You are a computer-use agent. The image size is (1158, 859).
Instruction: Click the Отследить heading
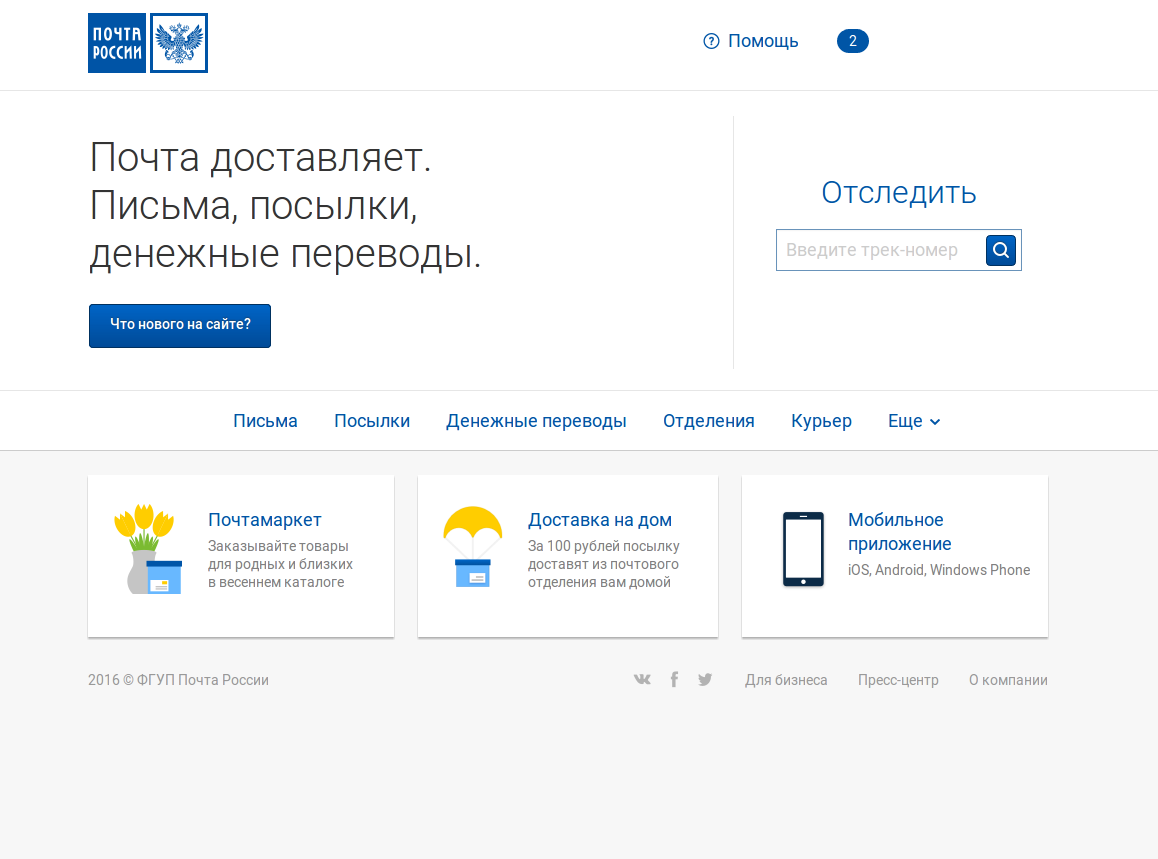pyautogui.click(x=899, y=193)
